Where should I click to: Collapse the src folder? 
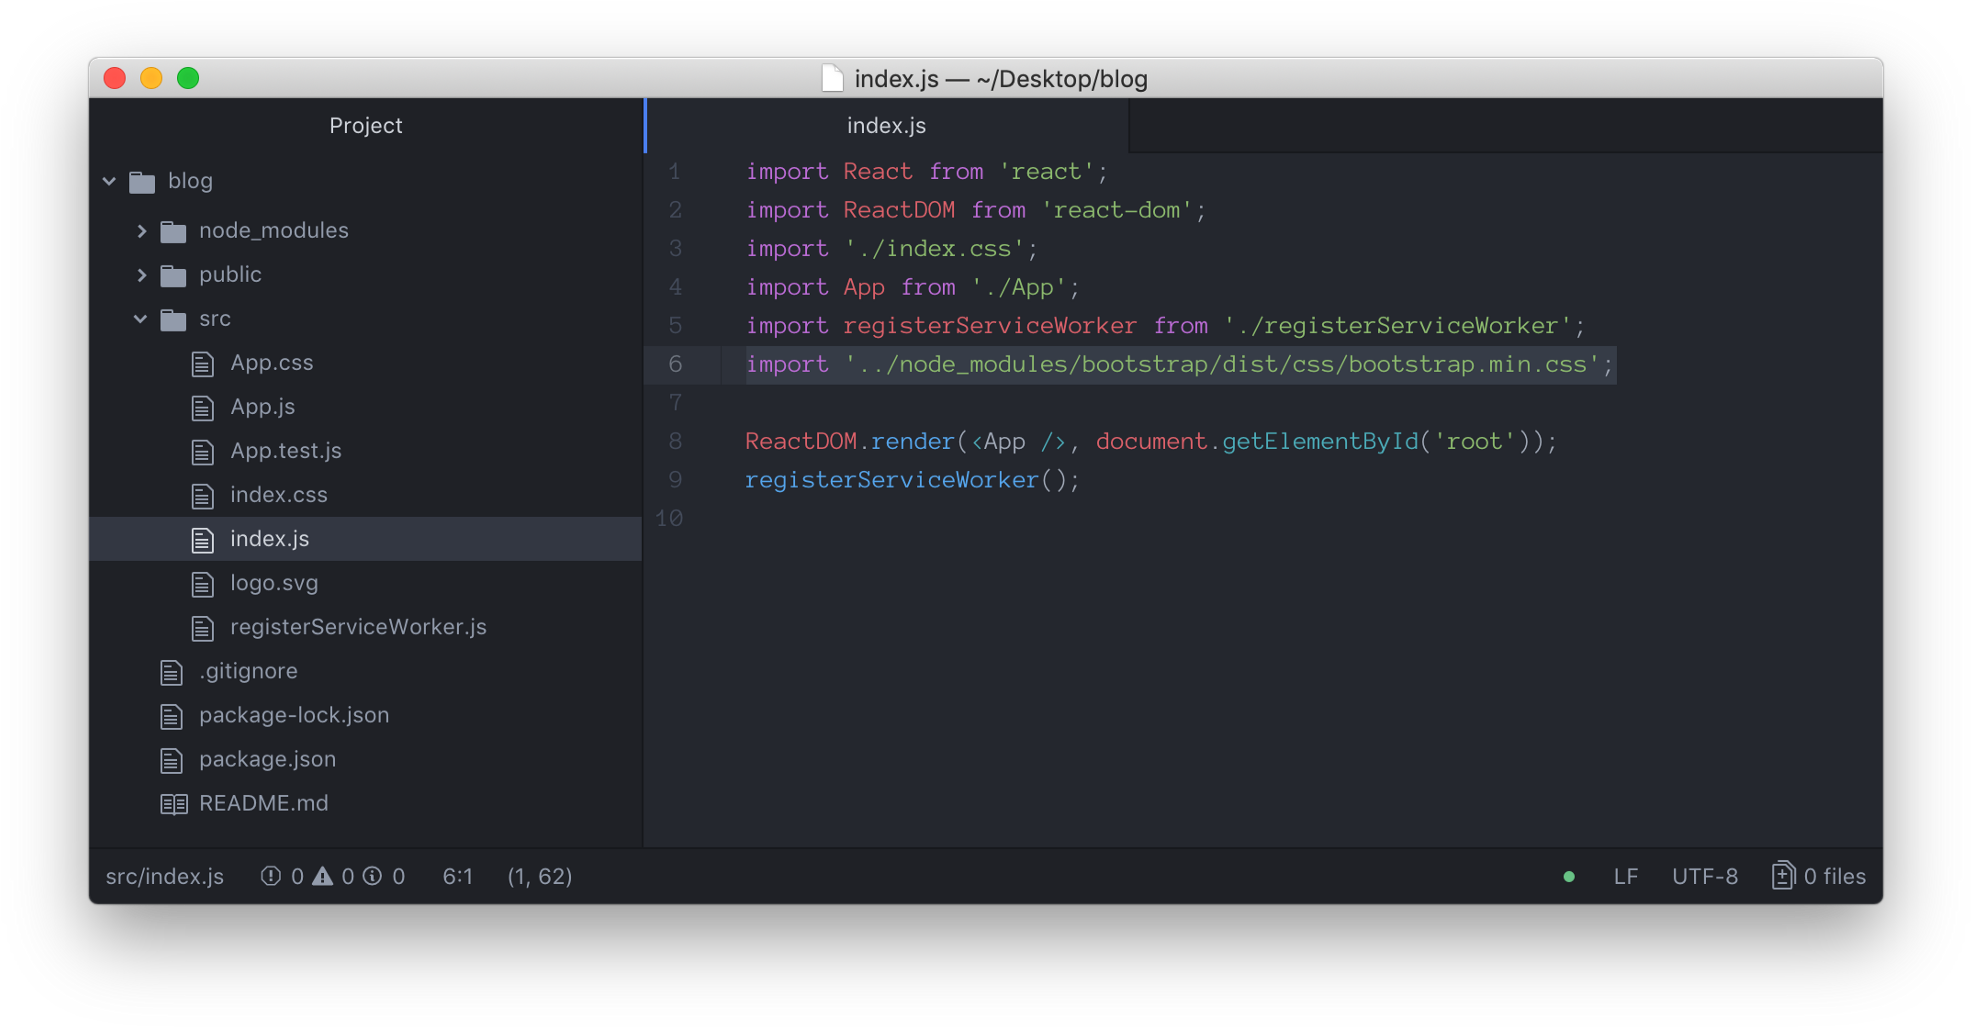(139, 318)
